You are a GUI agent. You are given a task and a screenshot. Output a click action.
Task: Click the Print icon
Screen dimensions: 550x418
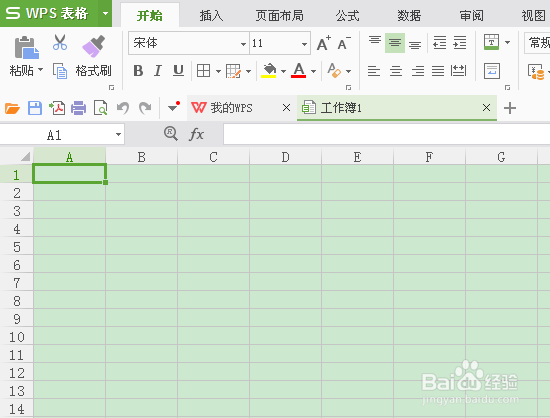79,108
